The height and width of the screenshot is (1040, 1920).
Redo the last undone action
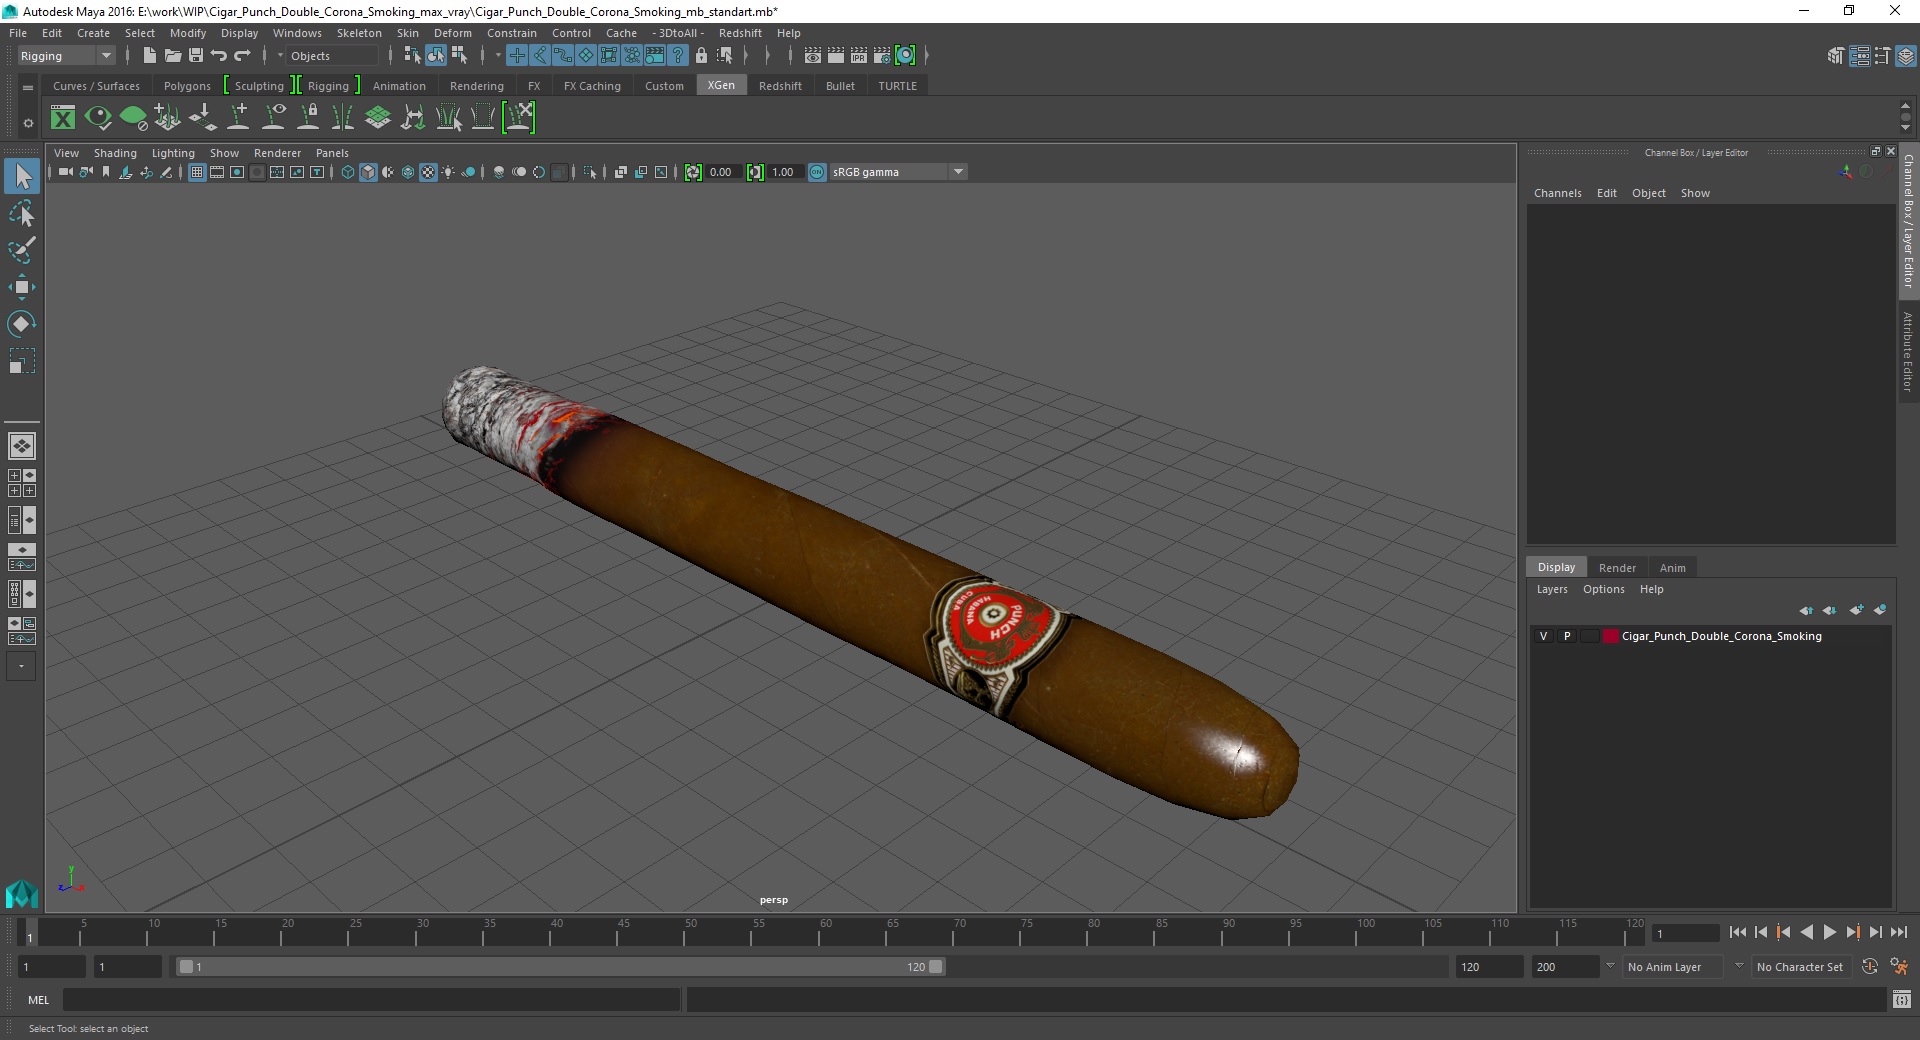242,56
